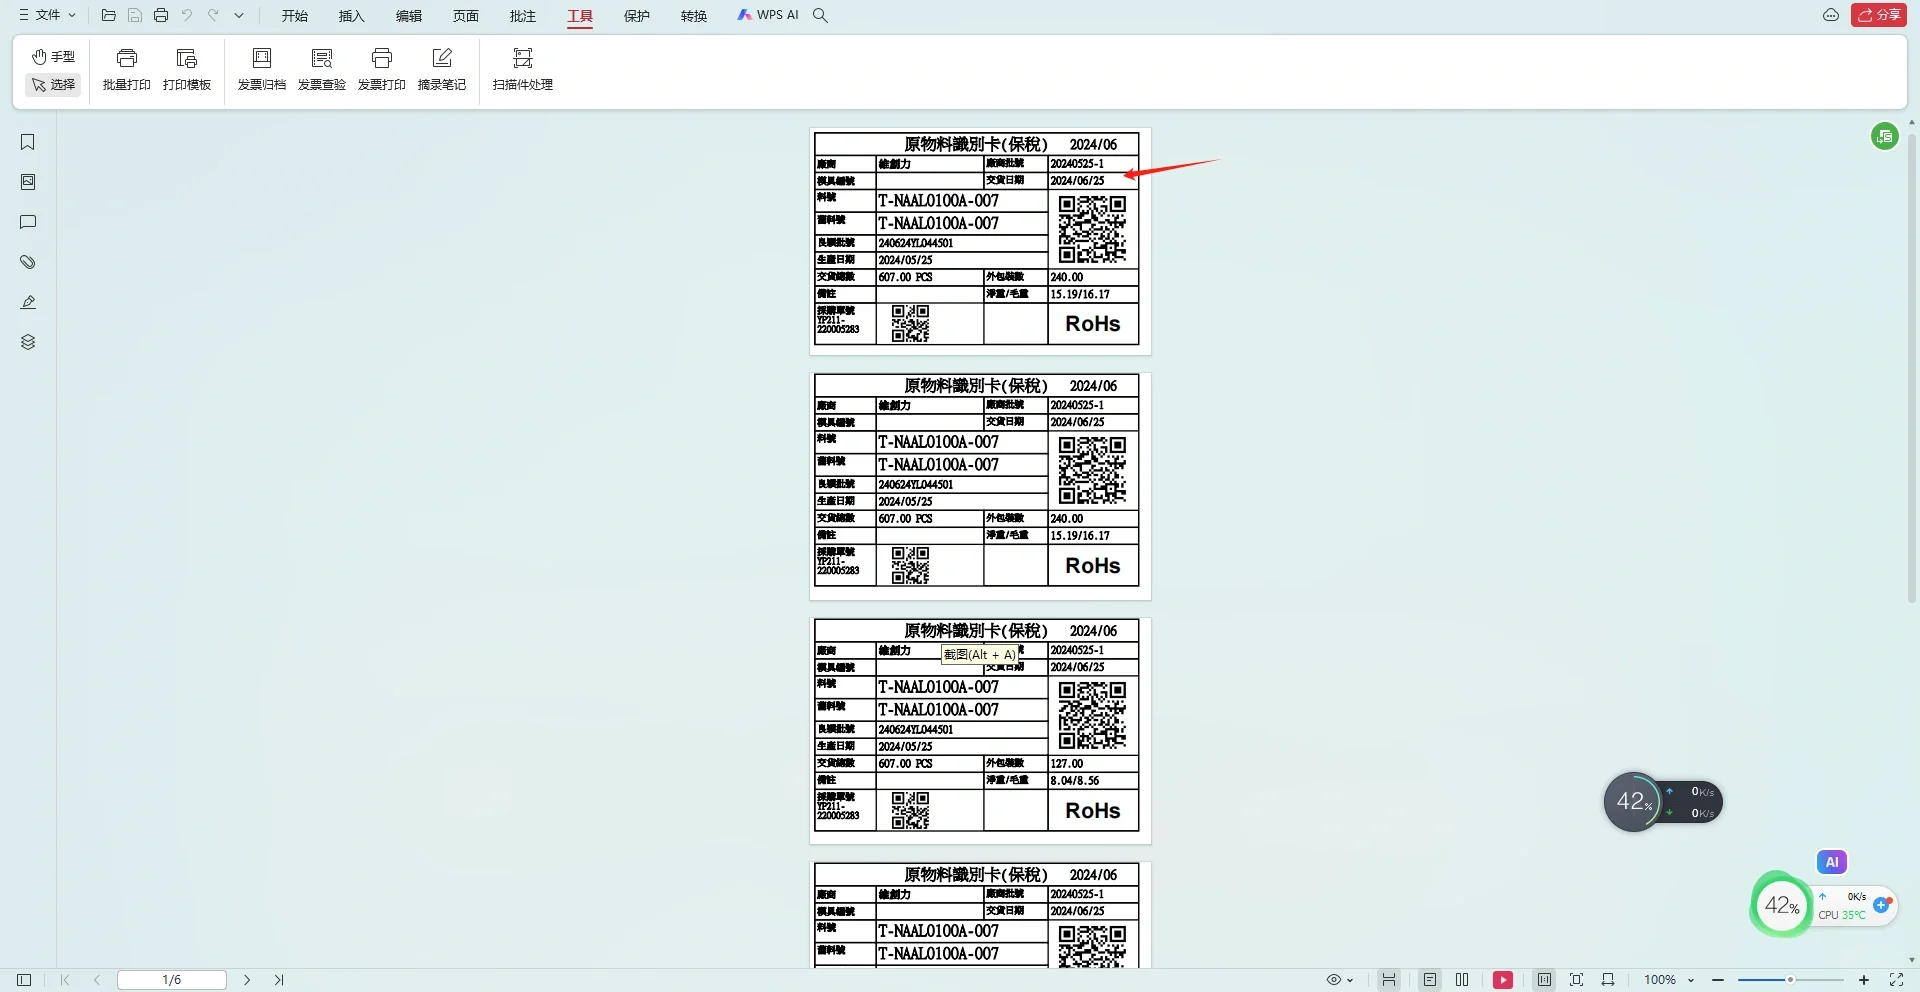
Task: Expand the quick access toolbar dropdown
Action: coord(239,15)
